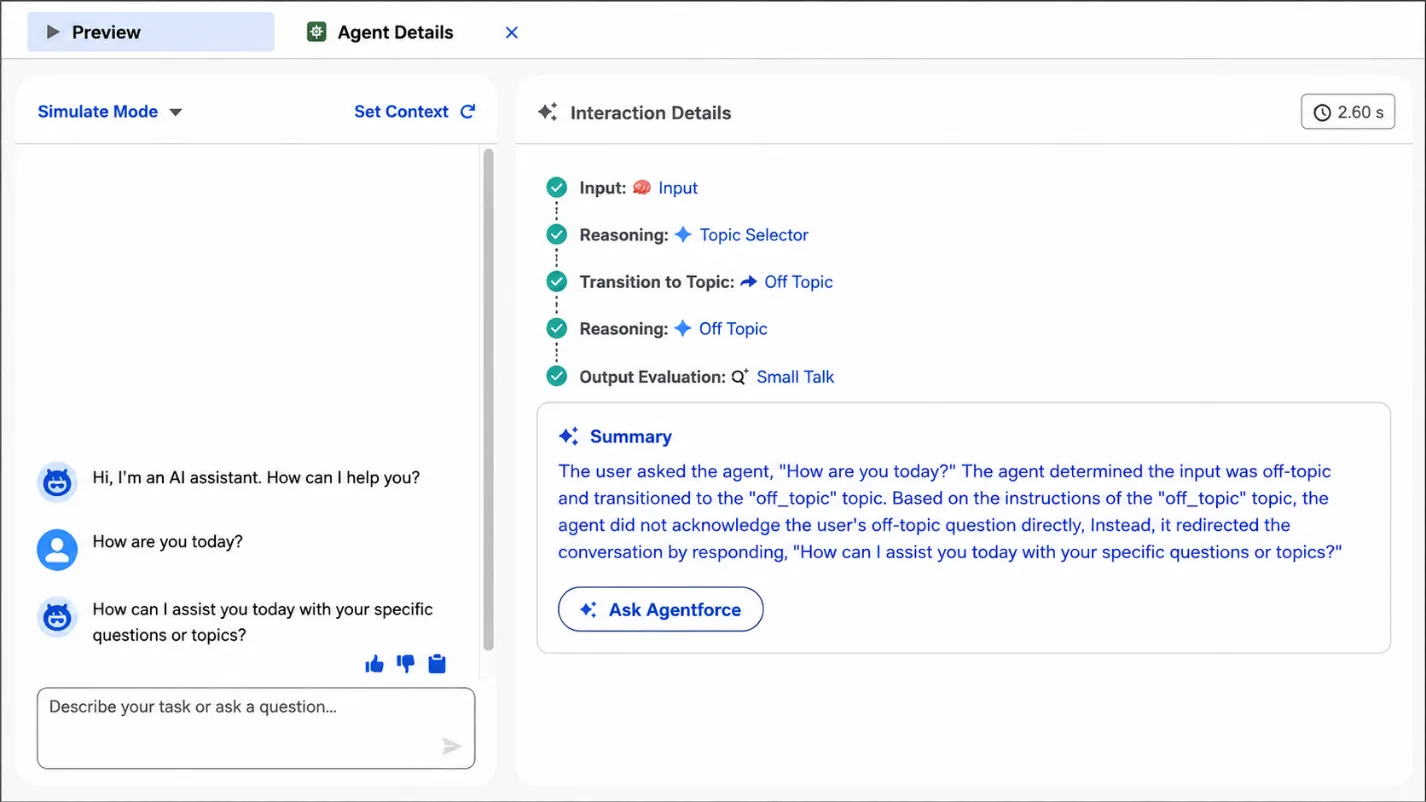The image size is (1426, 802).
Task: Click the chat panel vertical scrollbar
Action: pyautogui.click(x=488, y=400)
